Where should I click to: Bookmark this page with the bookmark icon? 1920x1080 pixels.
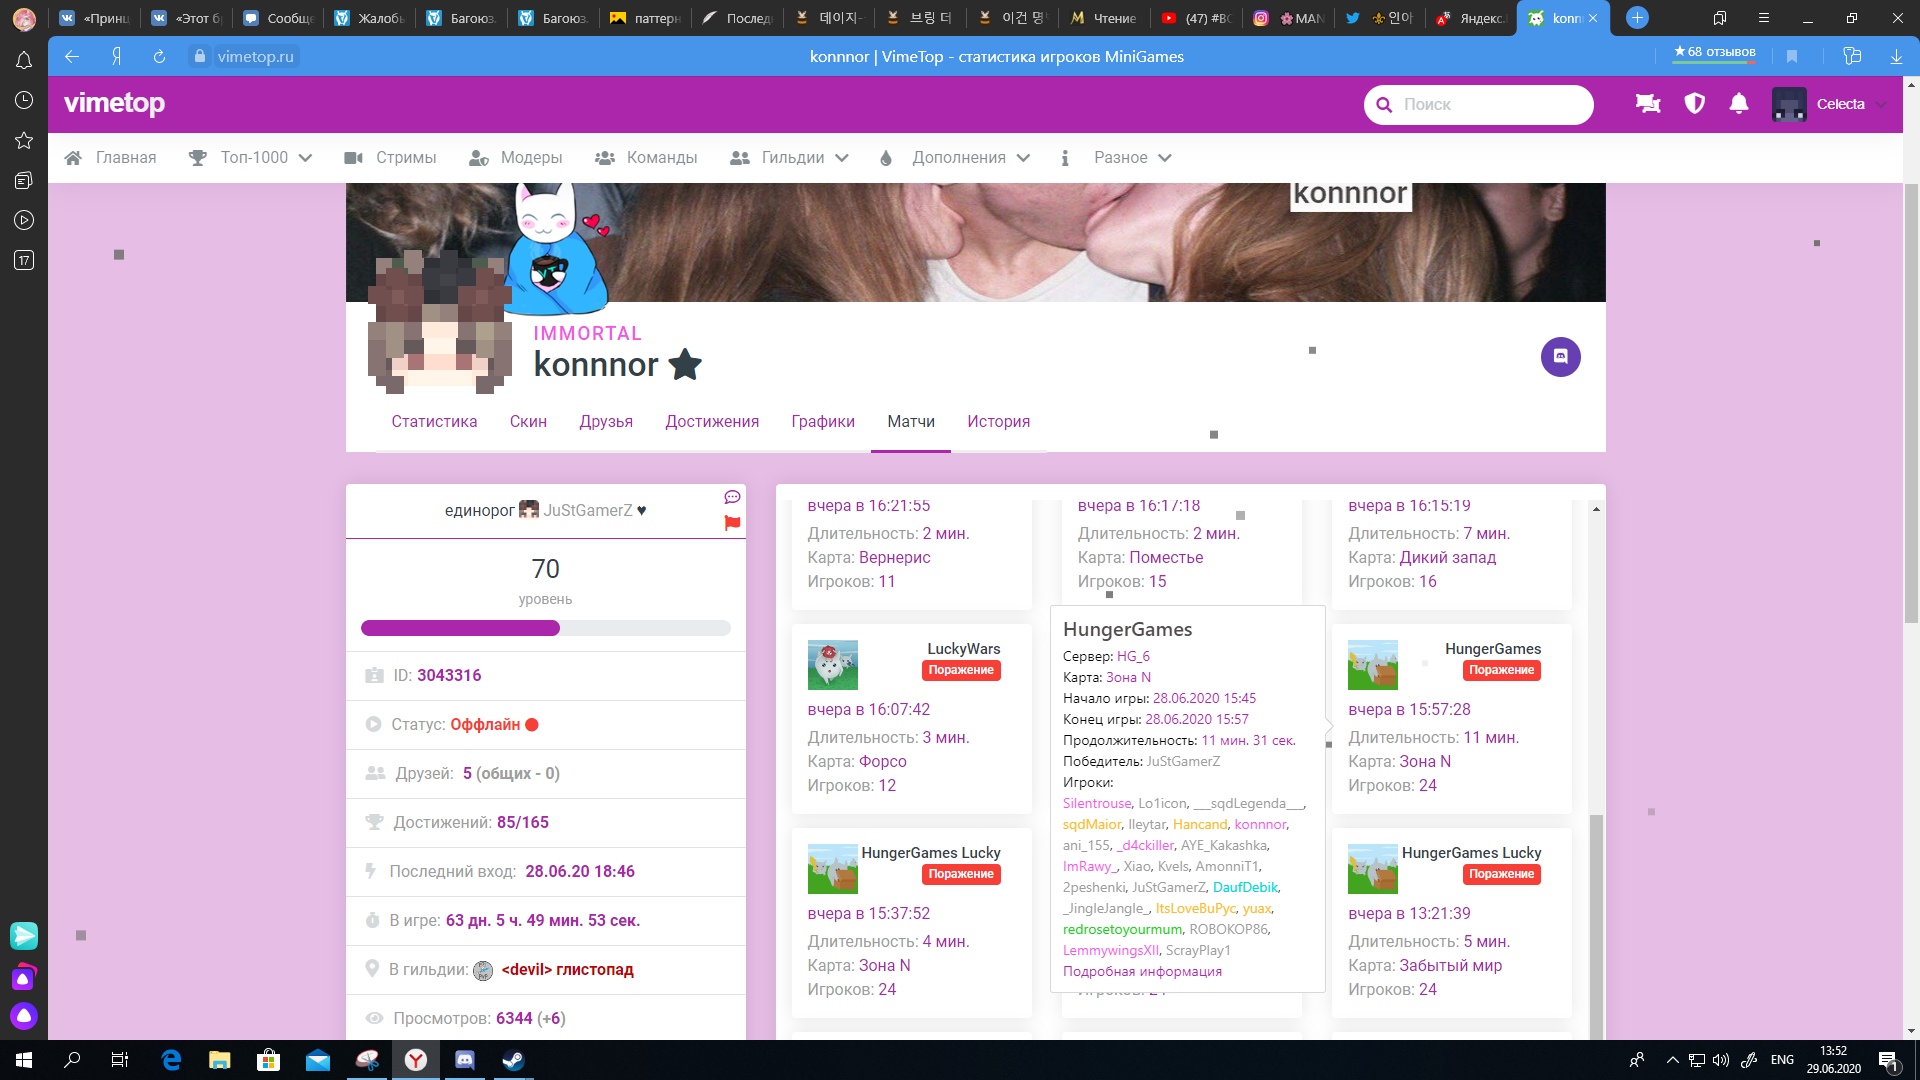tap(1792, 57)
